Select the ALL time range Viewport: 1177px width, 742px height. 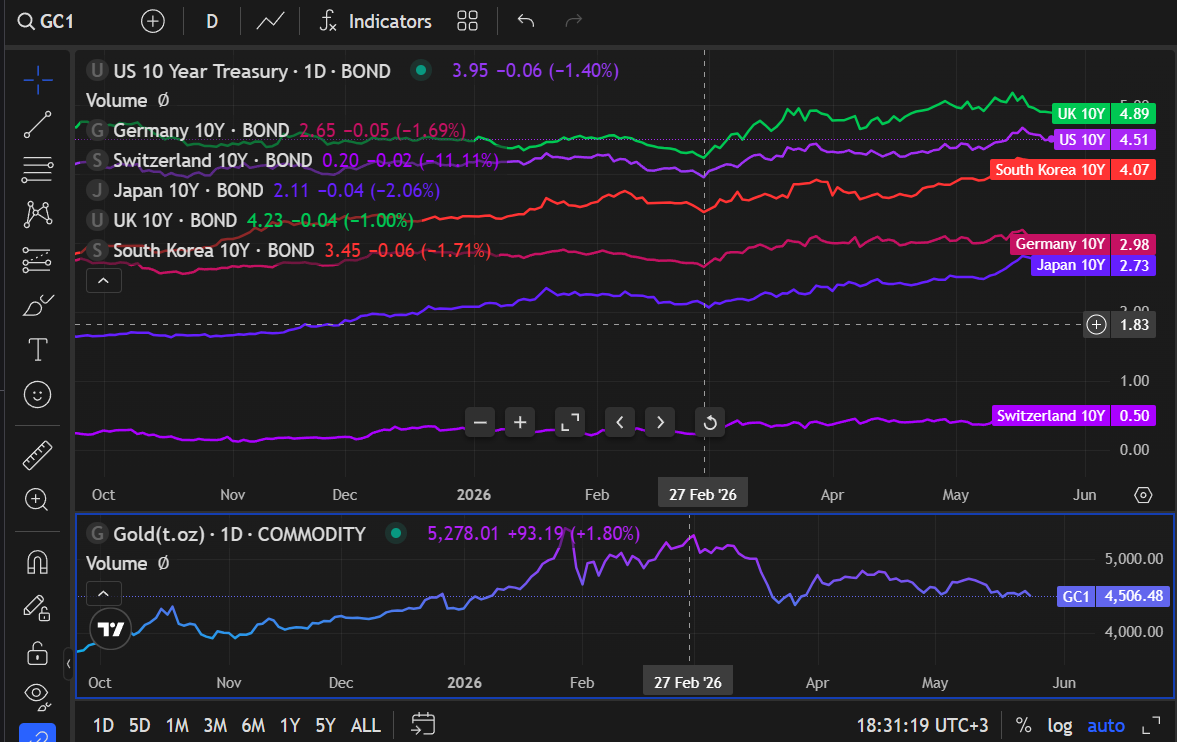coord(366,725)
